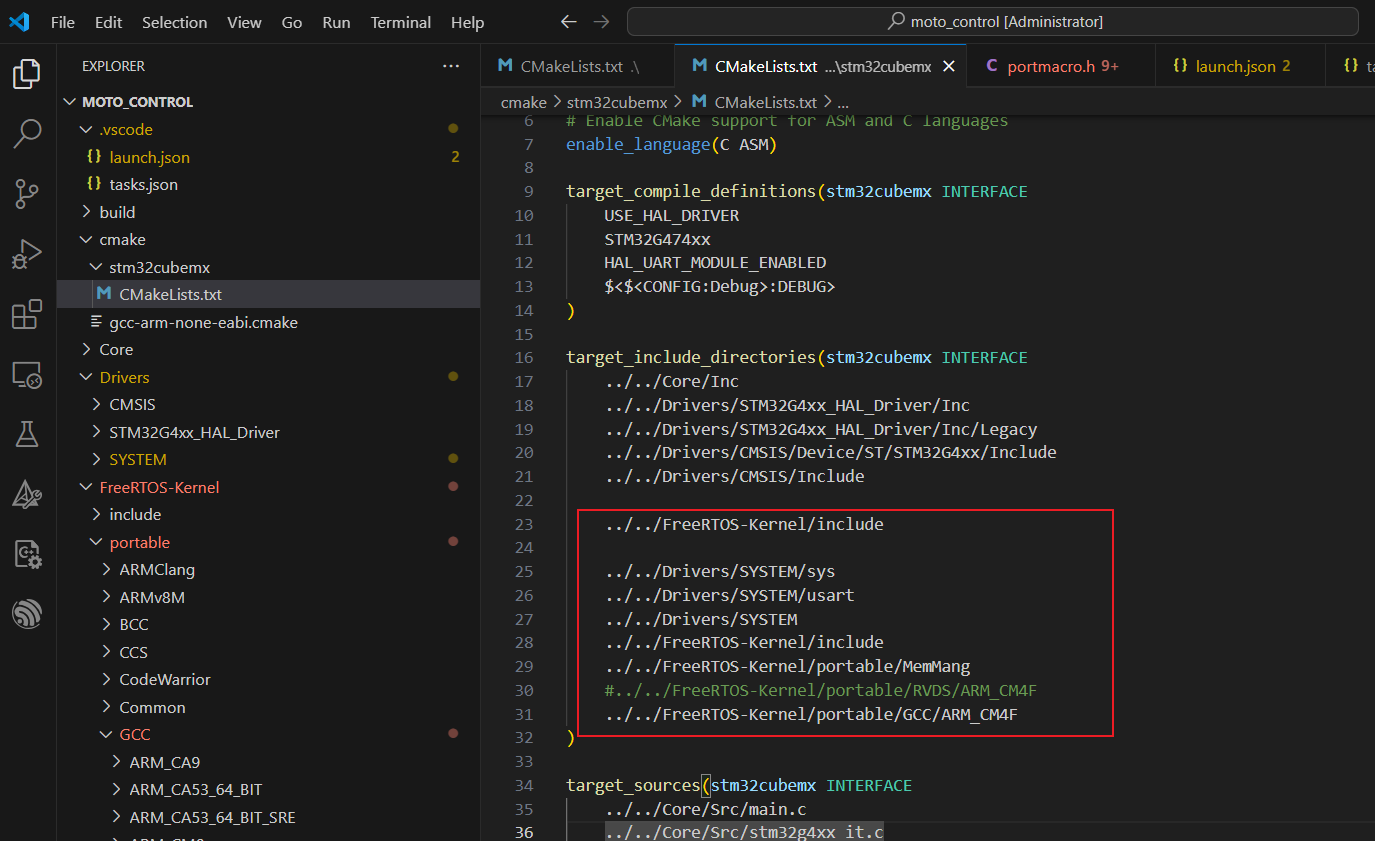Open the Testing flask icon

(x=27, y=434)
